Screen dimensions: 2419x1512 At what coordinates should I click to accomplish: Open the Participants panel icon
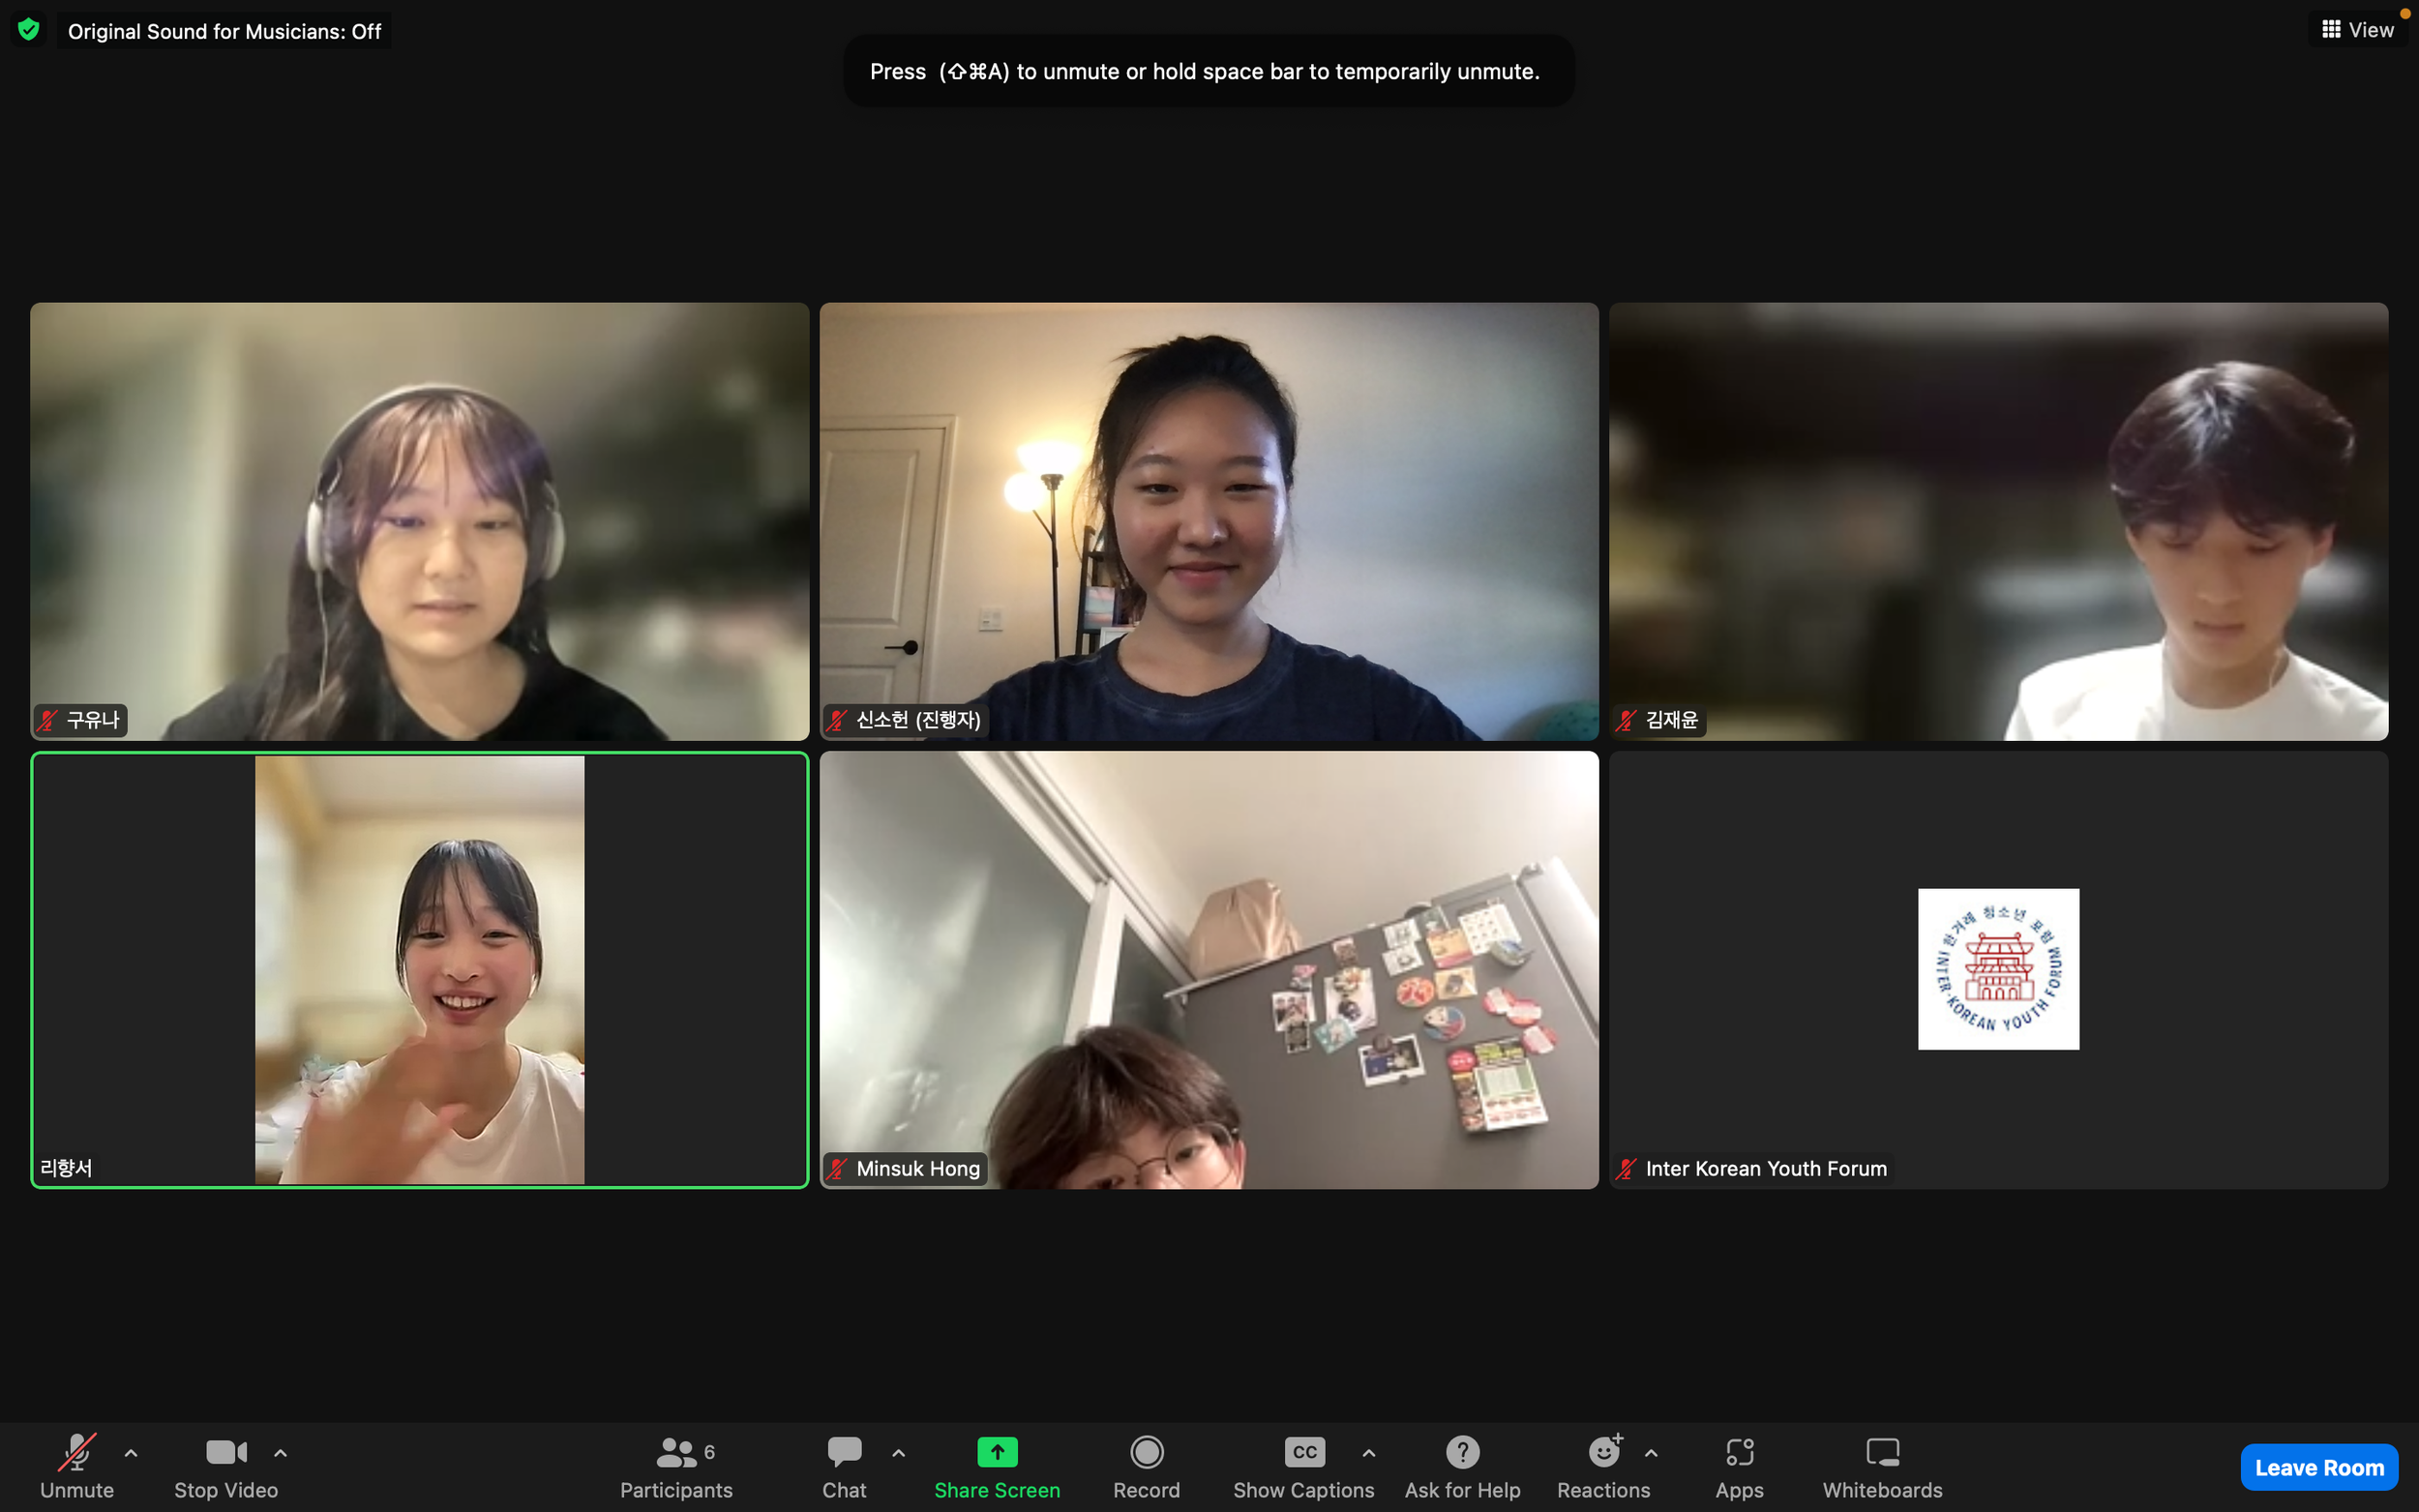tap(676, 1452)
